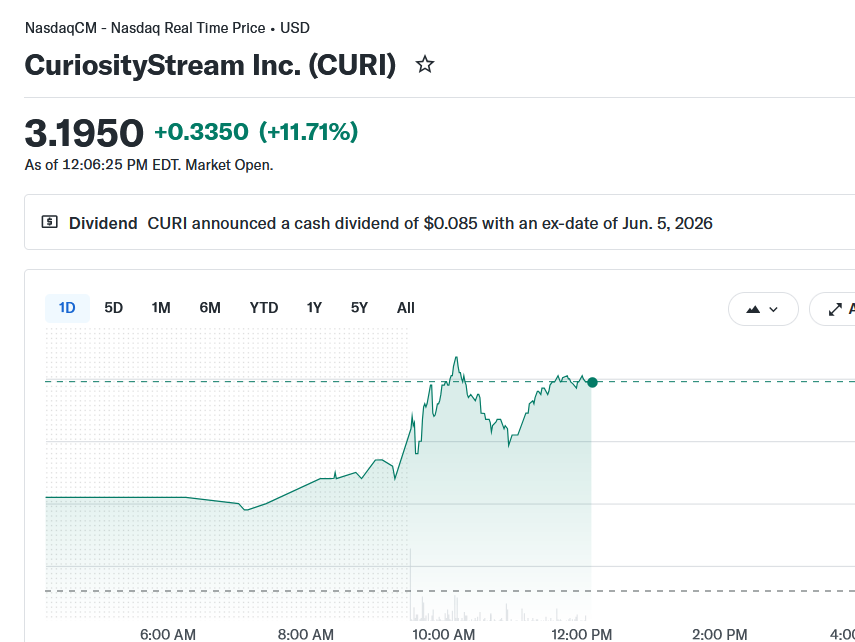Click the (+11.71%) percent change
The width and height of the screenshot is (855, 642).
(308, 132)
